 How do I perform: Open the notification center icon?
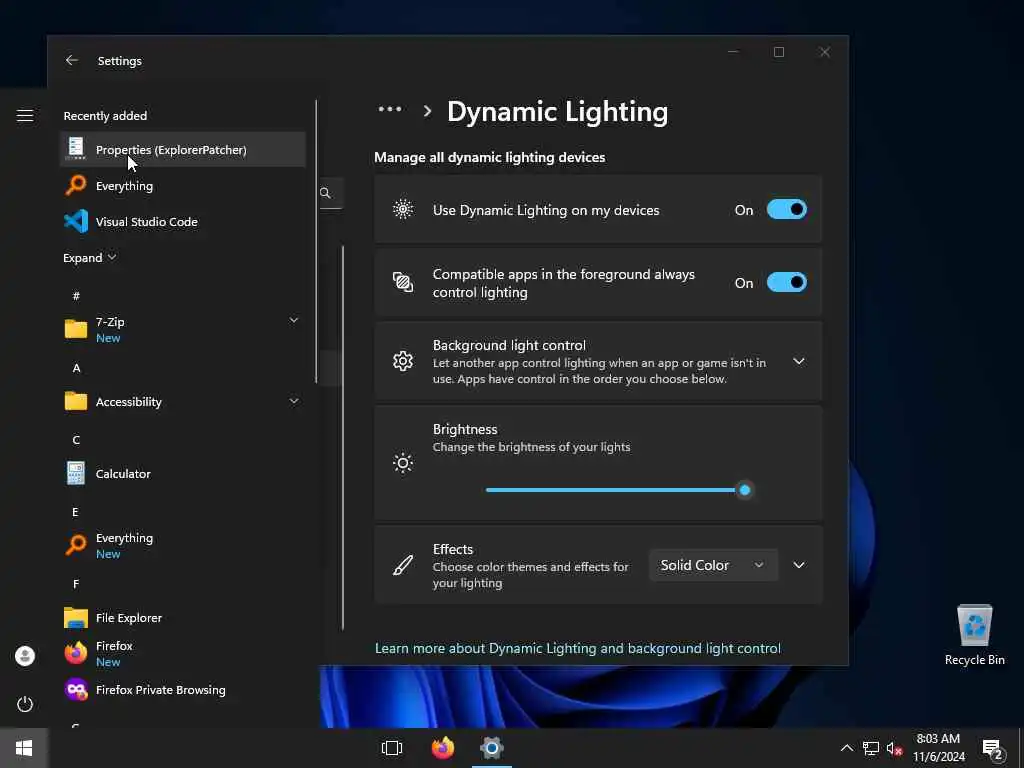pos(993,748)
